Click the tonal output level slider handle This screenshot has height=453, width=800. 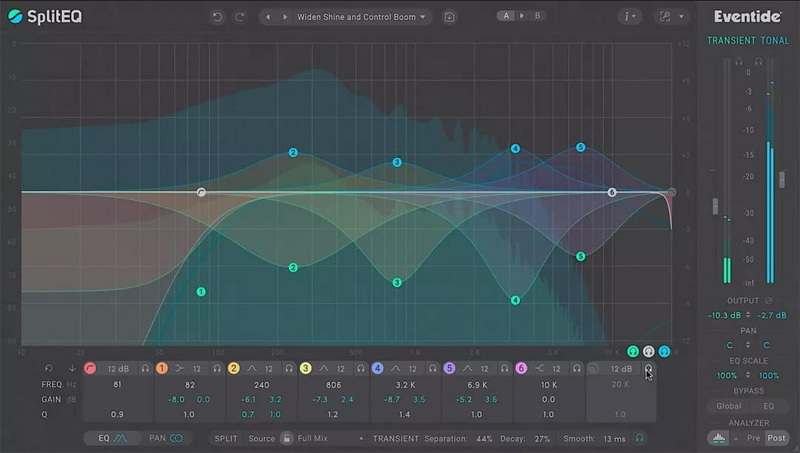[782, 179]
